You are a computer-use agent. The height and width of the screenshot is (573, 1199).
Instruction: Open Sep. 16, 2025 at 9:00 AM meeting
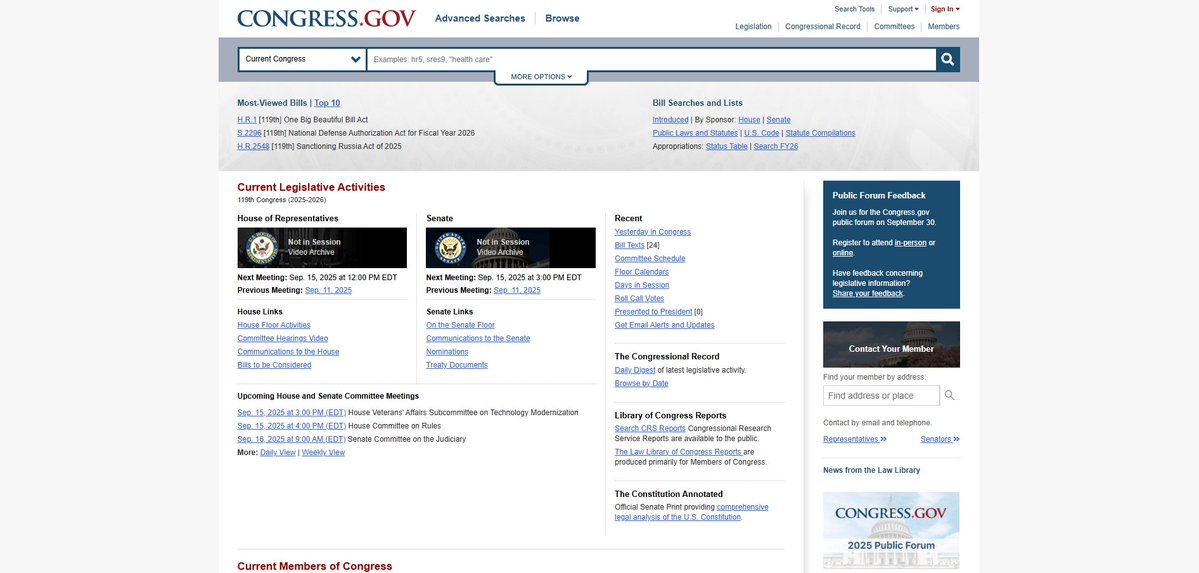pyautogui.click(x=291, y=439)
